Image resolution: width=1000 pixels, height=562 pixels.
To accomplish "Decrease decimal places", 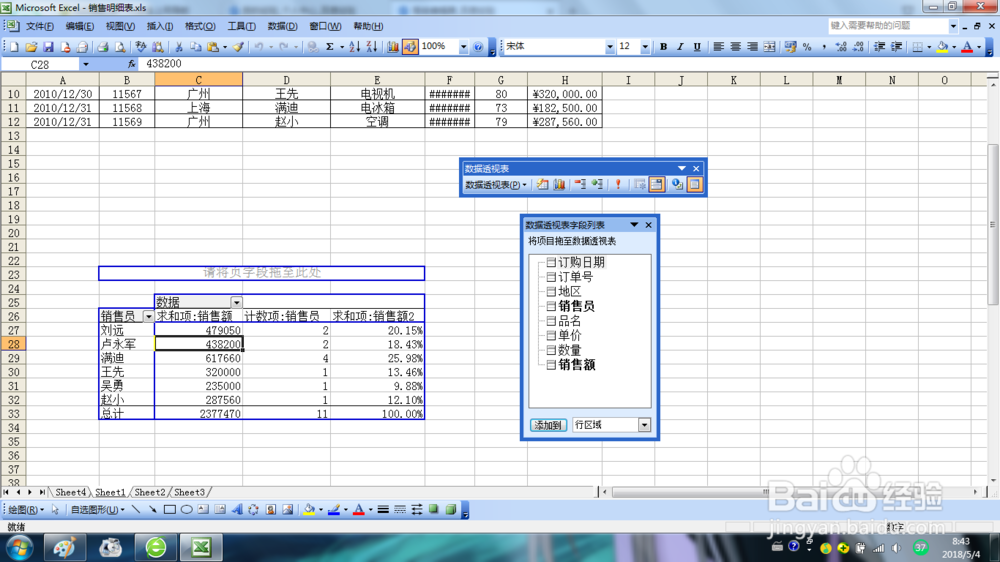I will click(x=858, y=47).
